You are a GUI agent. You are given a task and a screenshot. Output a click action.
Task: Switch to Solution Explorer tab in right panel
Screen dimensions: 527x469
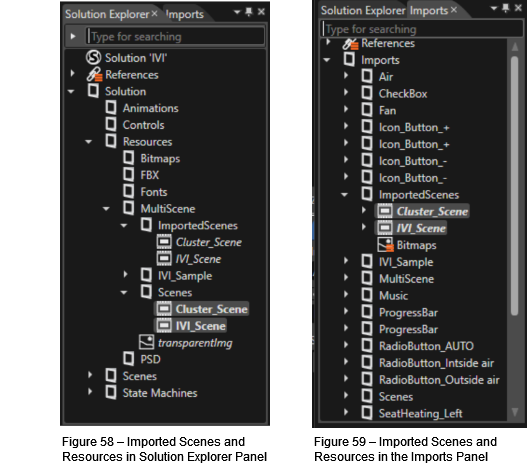[363, 10]
